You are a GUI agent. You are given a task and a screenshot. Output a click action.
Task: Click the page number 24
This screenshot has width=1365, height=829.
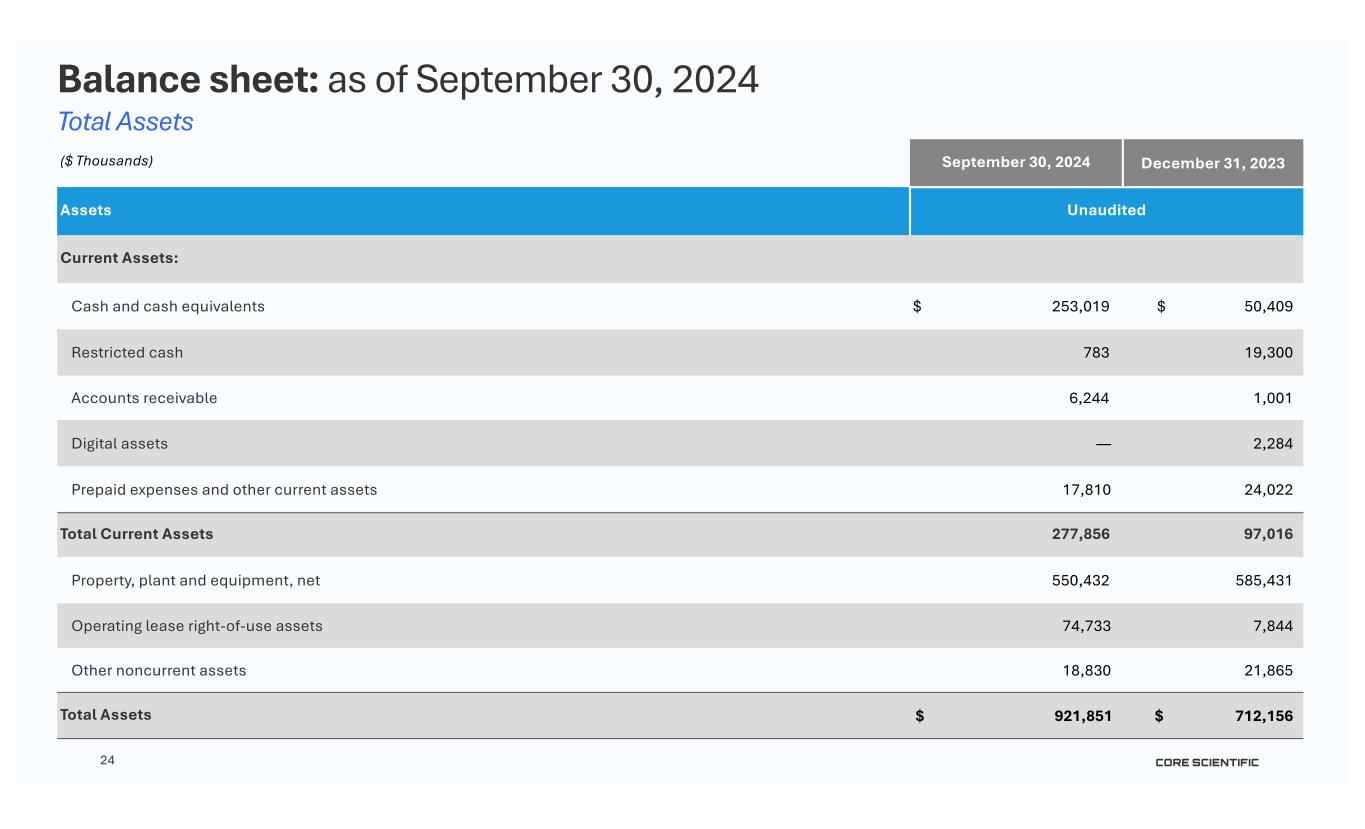(x=107, y=761)
